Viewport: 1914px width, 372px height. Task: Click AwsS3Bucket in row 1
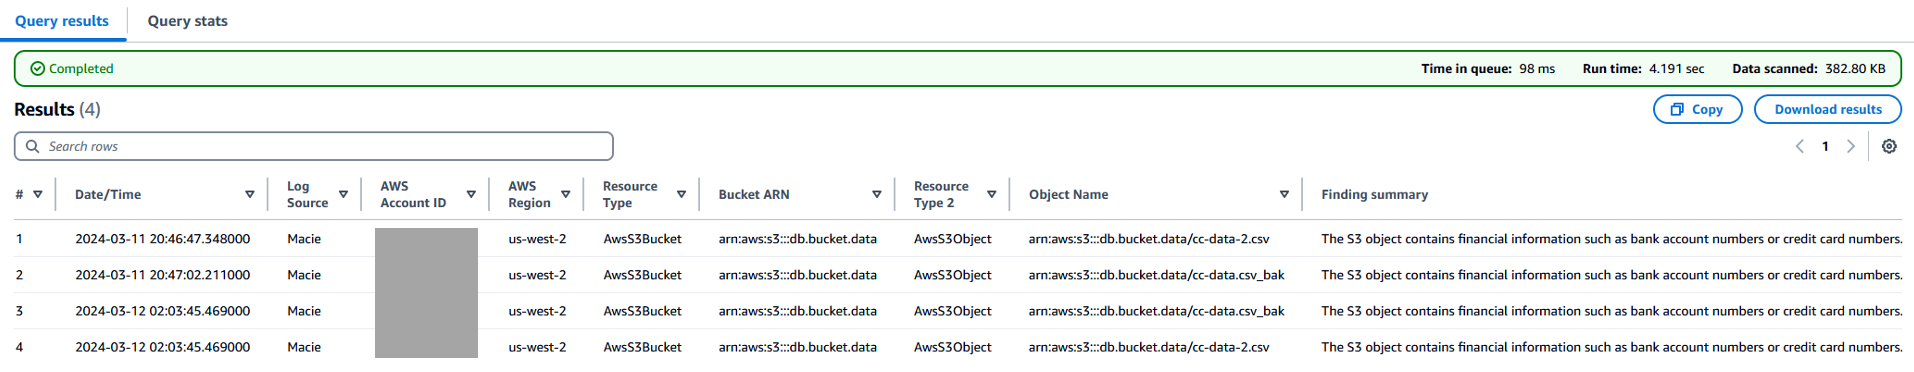pos(642,239)
